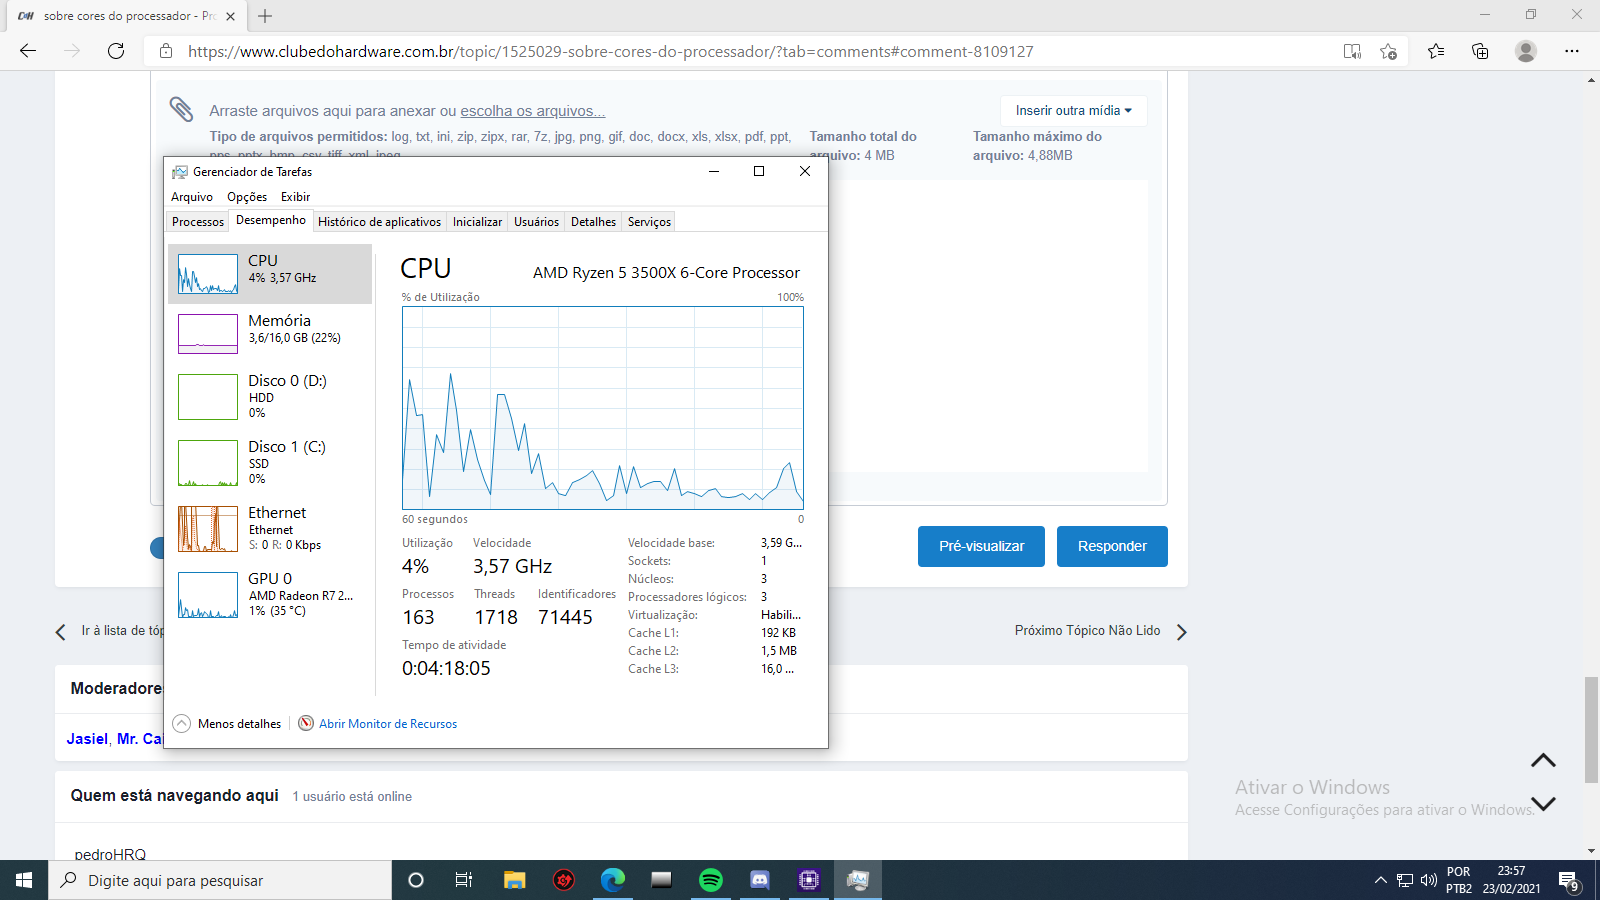1600x900 pixels.
Task: Click the moderator link Jasiel
Action: [87, 739]
